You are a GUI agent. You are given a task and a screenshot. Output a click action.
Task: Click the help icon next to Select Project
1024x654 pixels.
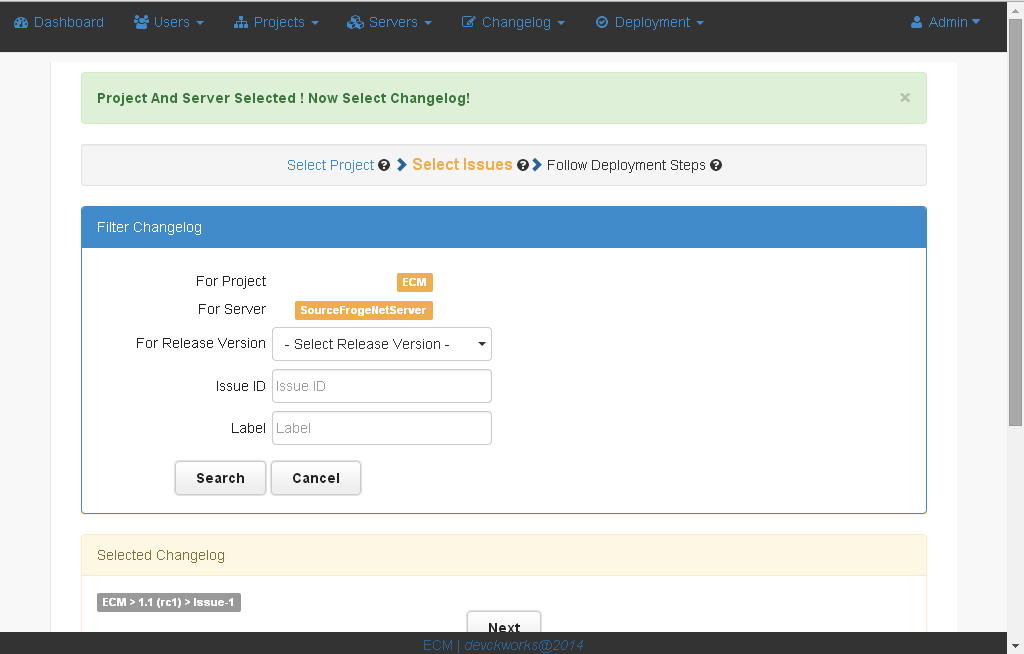pos(385,165)
